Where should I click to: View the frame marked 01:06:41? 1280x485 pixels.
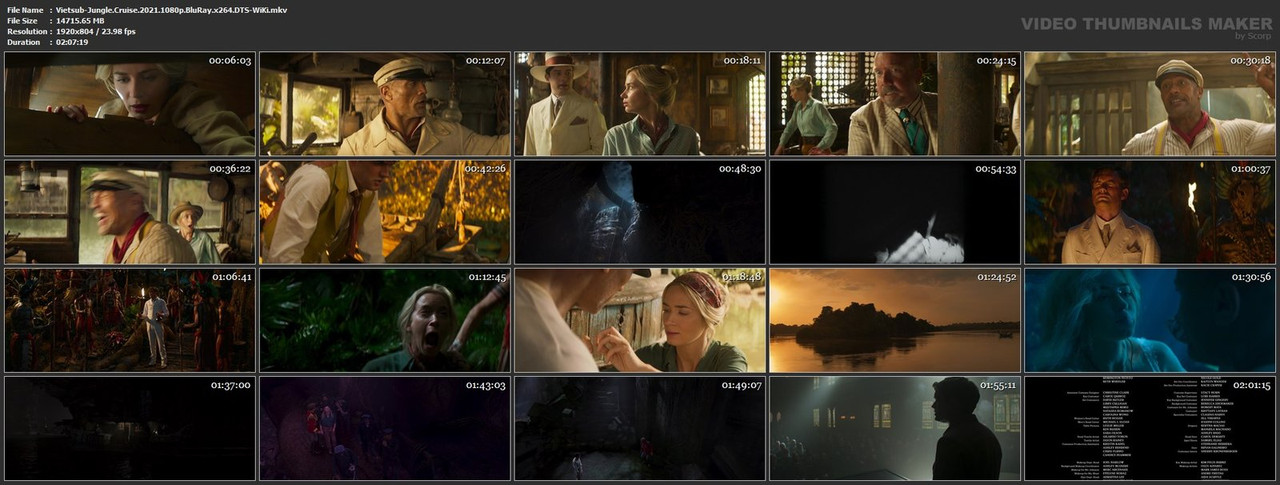click(130, 320)
